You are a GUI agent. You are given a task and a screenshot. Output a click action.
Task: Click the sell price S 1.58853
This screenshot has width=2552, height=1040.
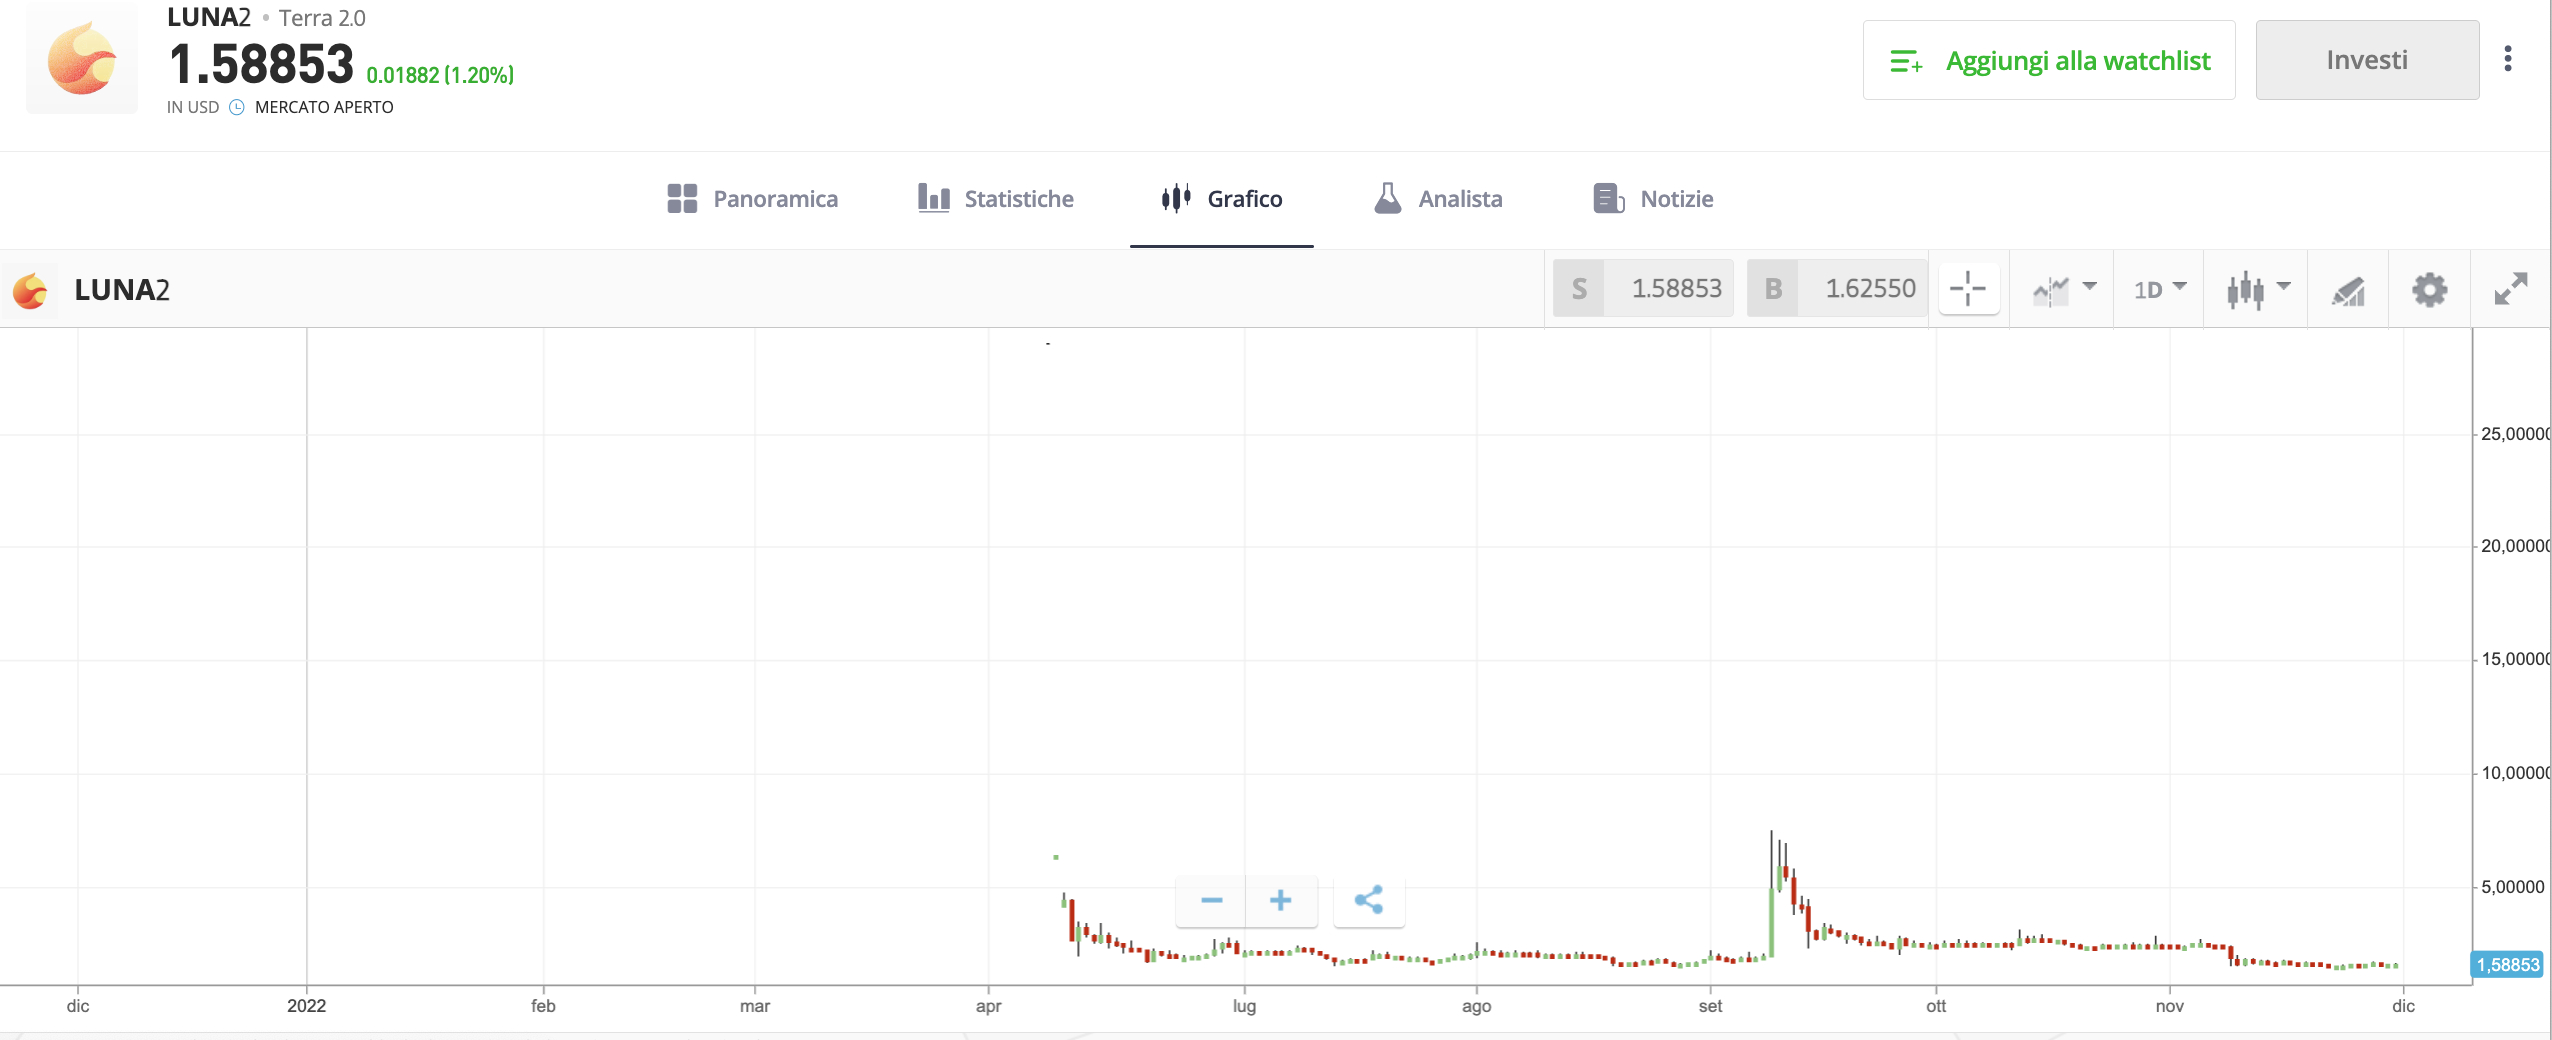point(1643,289)
